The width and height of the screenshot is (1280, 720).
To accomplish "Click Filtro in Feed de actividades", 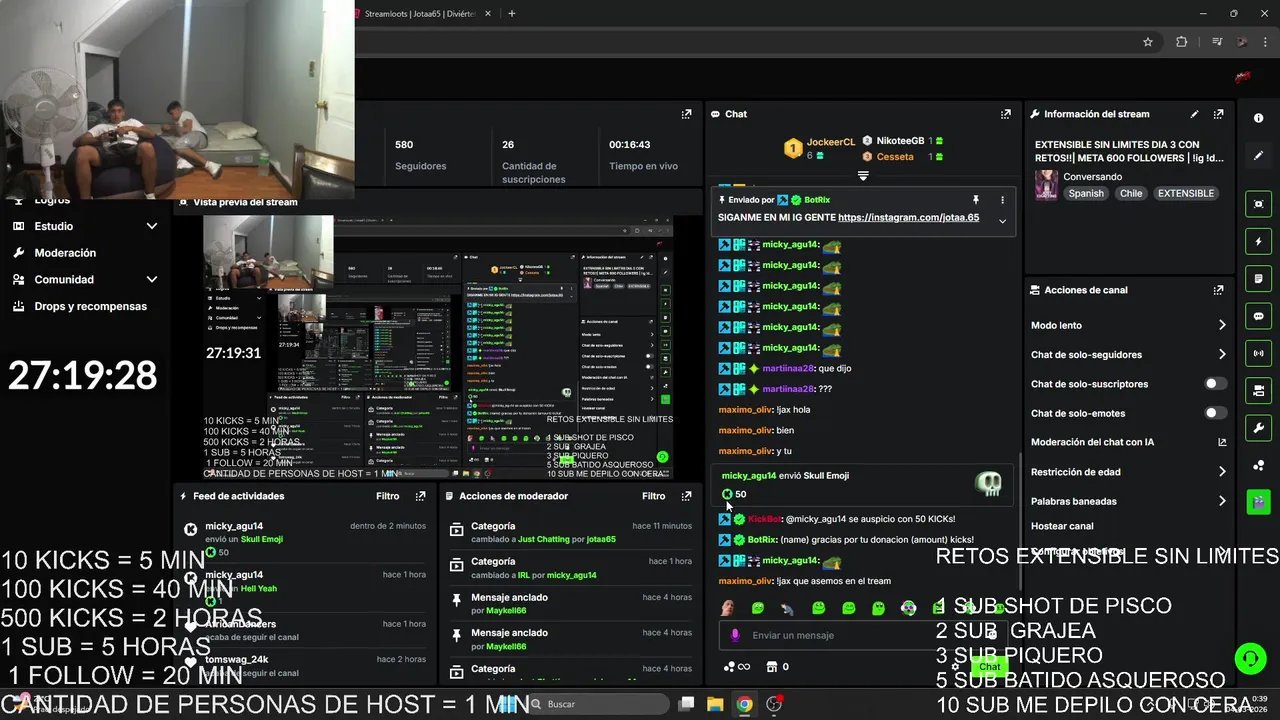I will [387, 496].
